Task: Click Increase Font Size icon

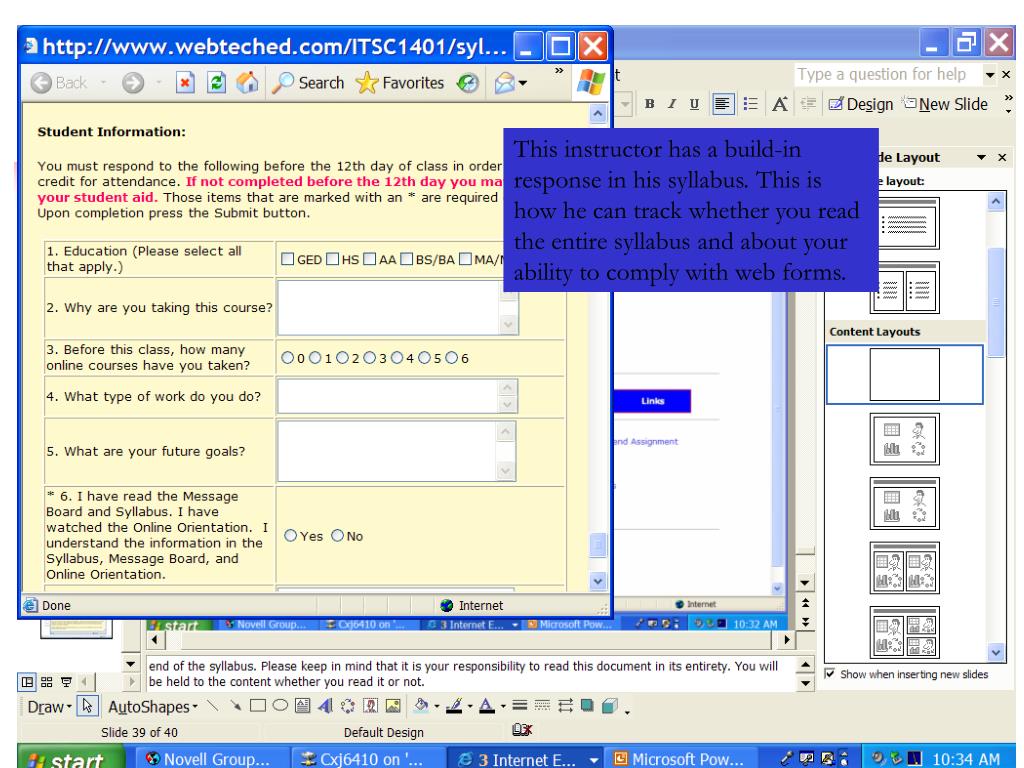Action: 780,104
